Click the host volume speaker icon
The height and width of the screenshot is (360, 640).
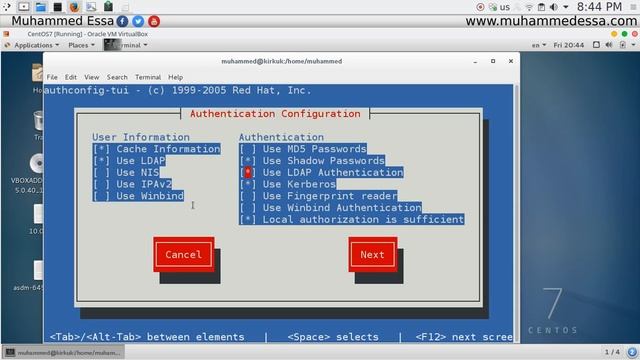pyautogui.click(x=554, y=7)
